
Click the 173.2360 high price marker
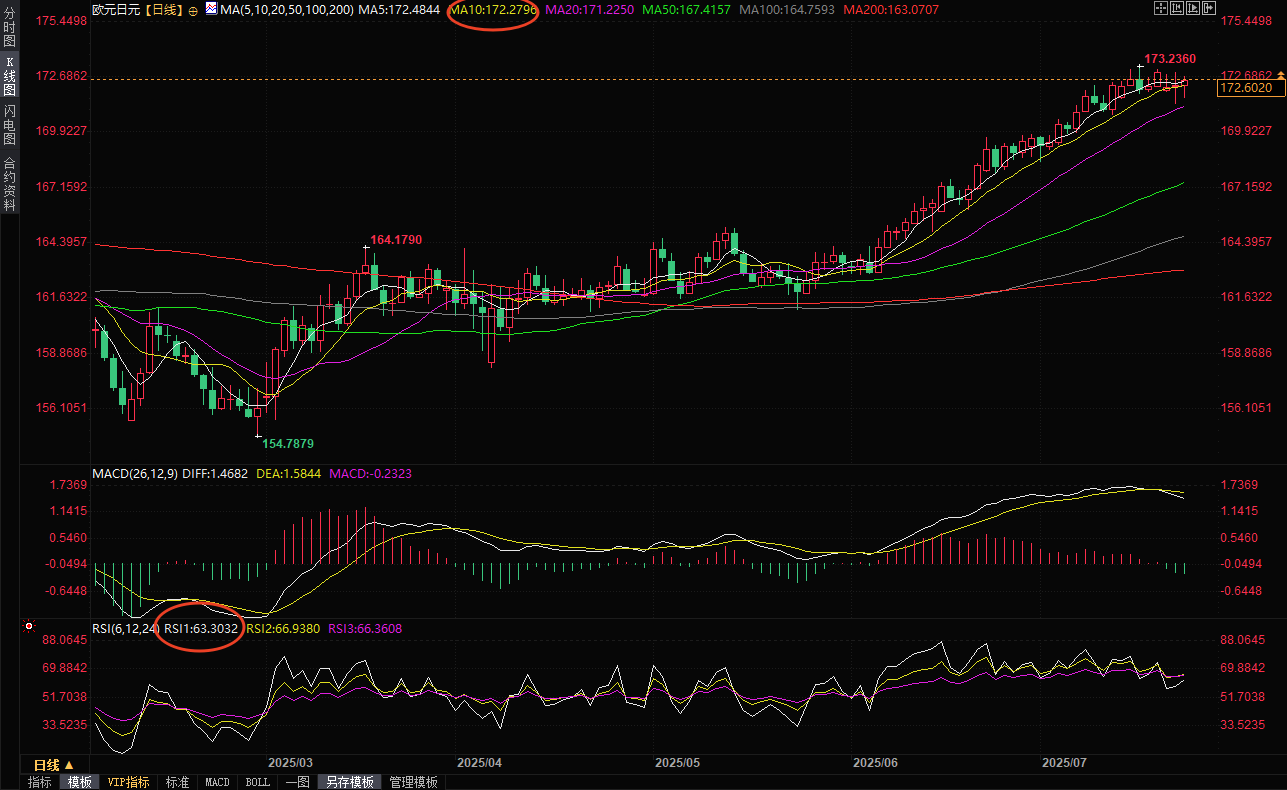pyautogui.click(x=1170, y=59)
